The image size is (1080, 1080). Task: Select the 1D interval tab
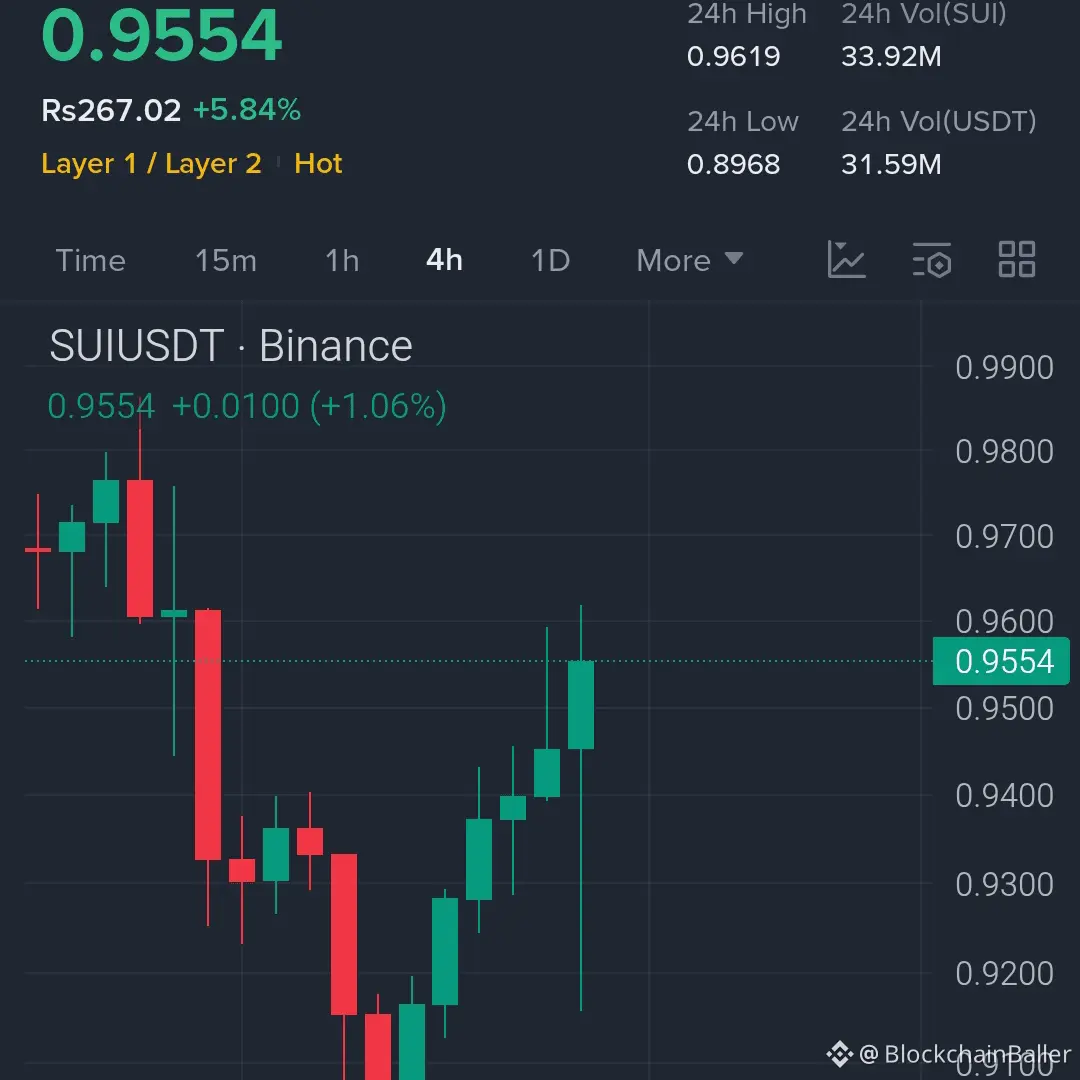pyautogui.click(x=550, y=260)
